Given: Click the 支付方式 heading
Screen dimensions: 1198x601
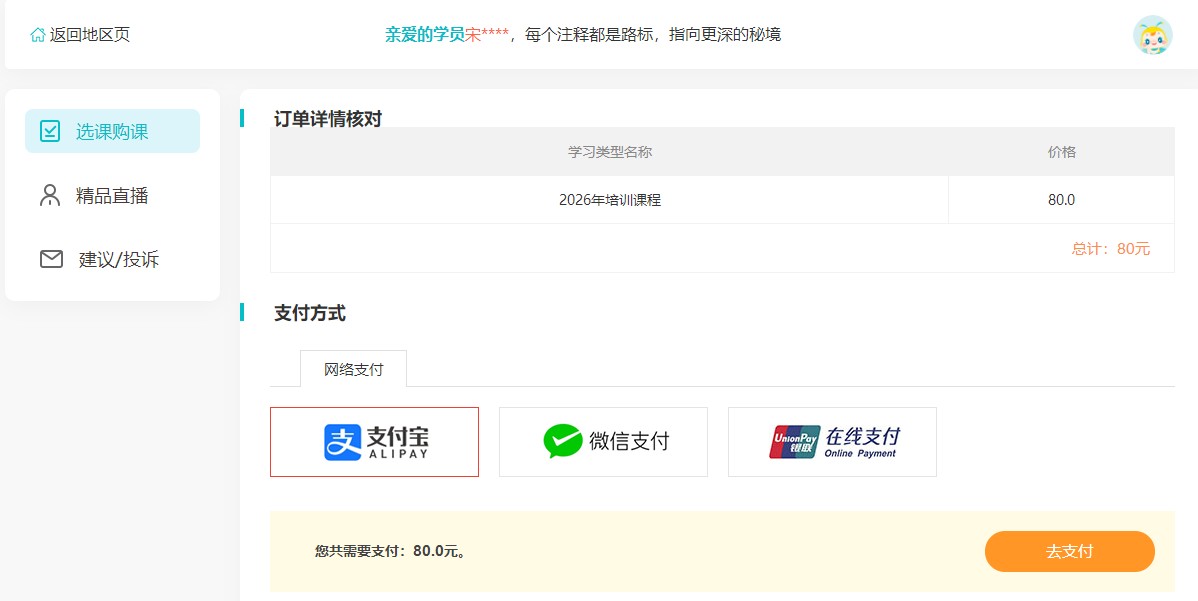Looking at the screenshot, I should pos(309,313).
